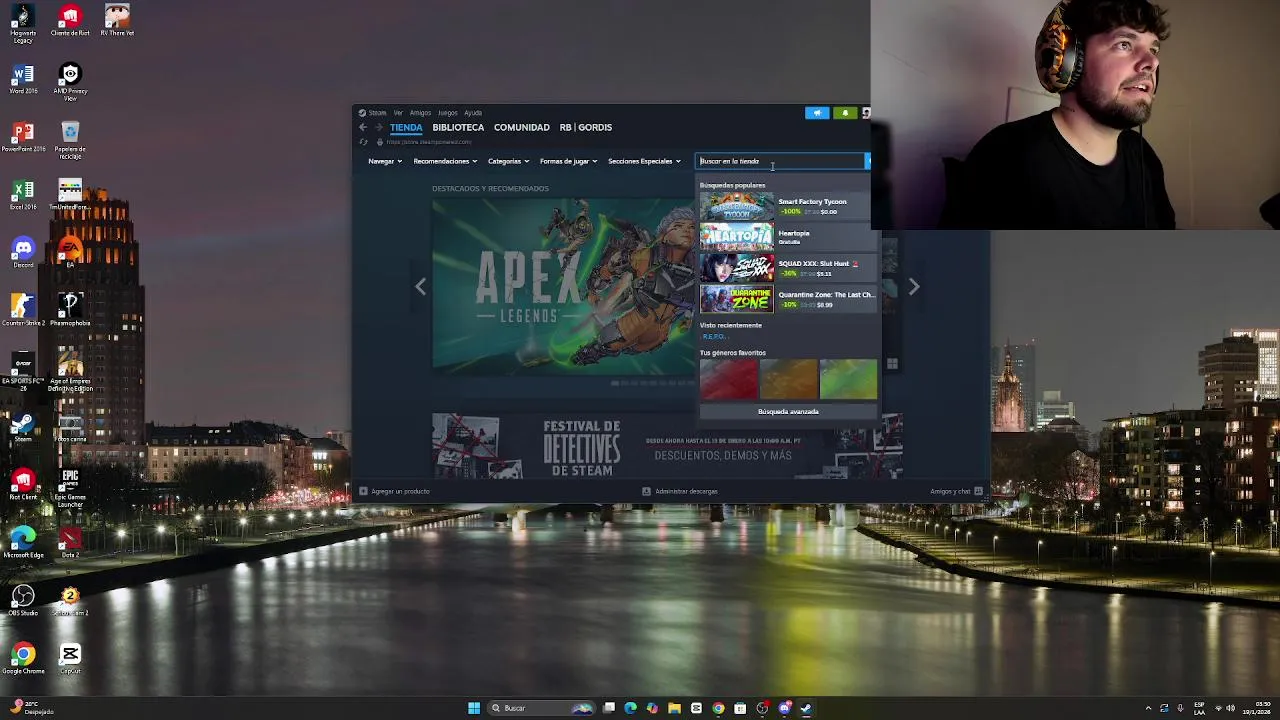Open the Apex Legends featured banner
This screenshot has height=720, width=1280.
[564, 287]
